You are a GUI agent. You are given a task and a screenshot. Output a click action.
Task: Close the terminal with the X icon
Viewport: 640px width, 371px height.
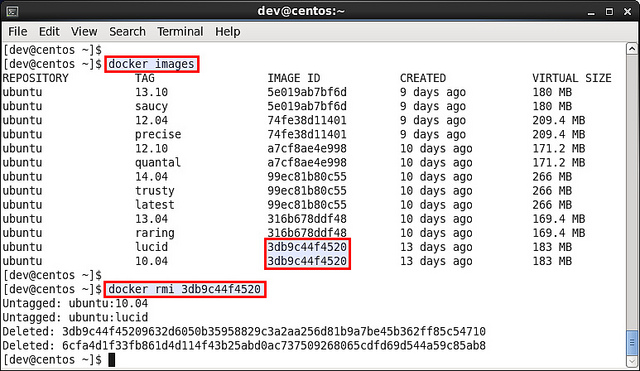tap(628, 12)
